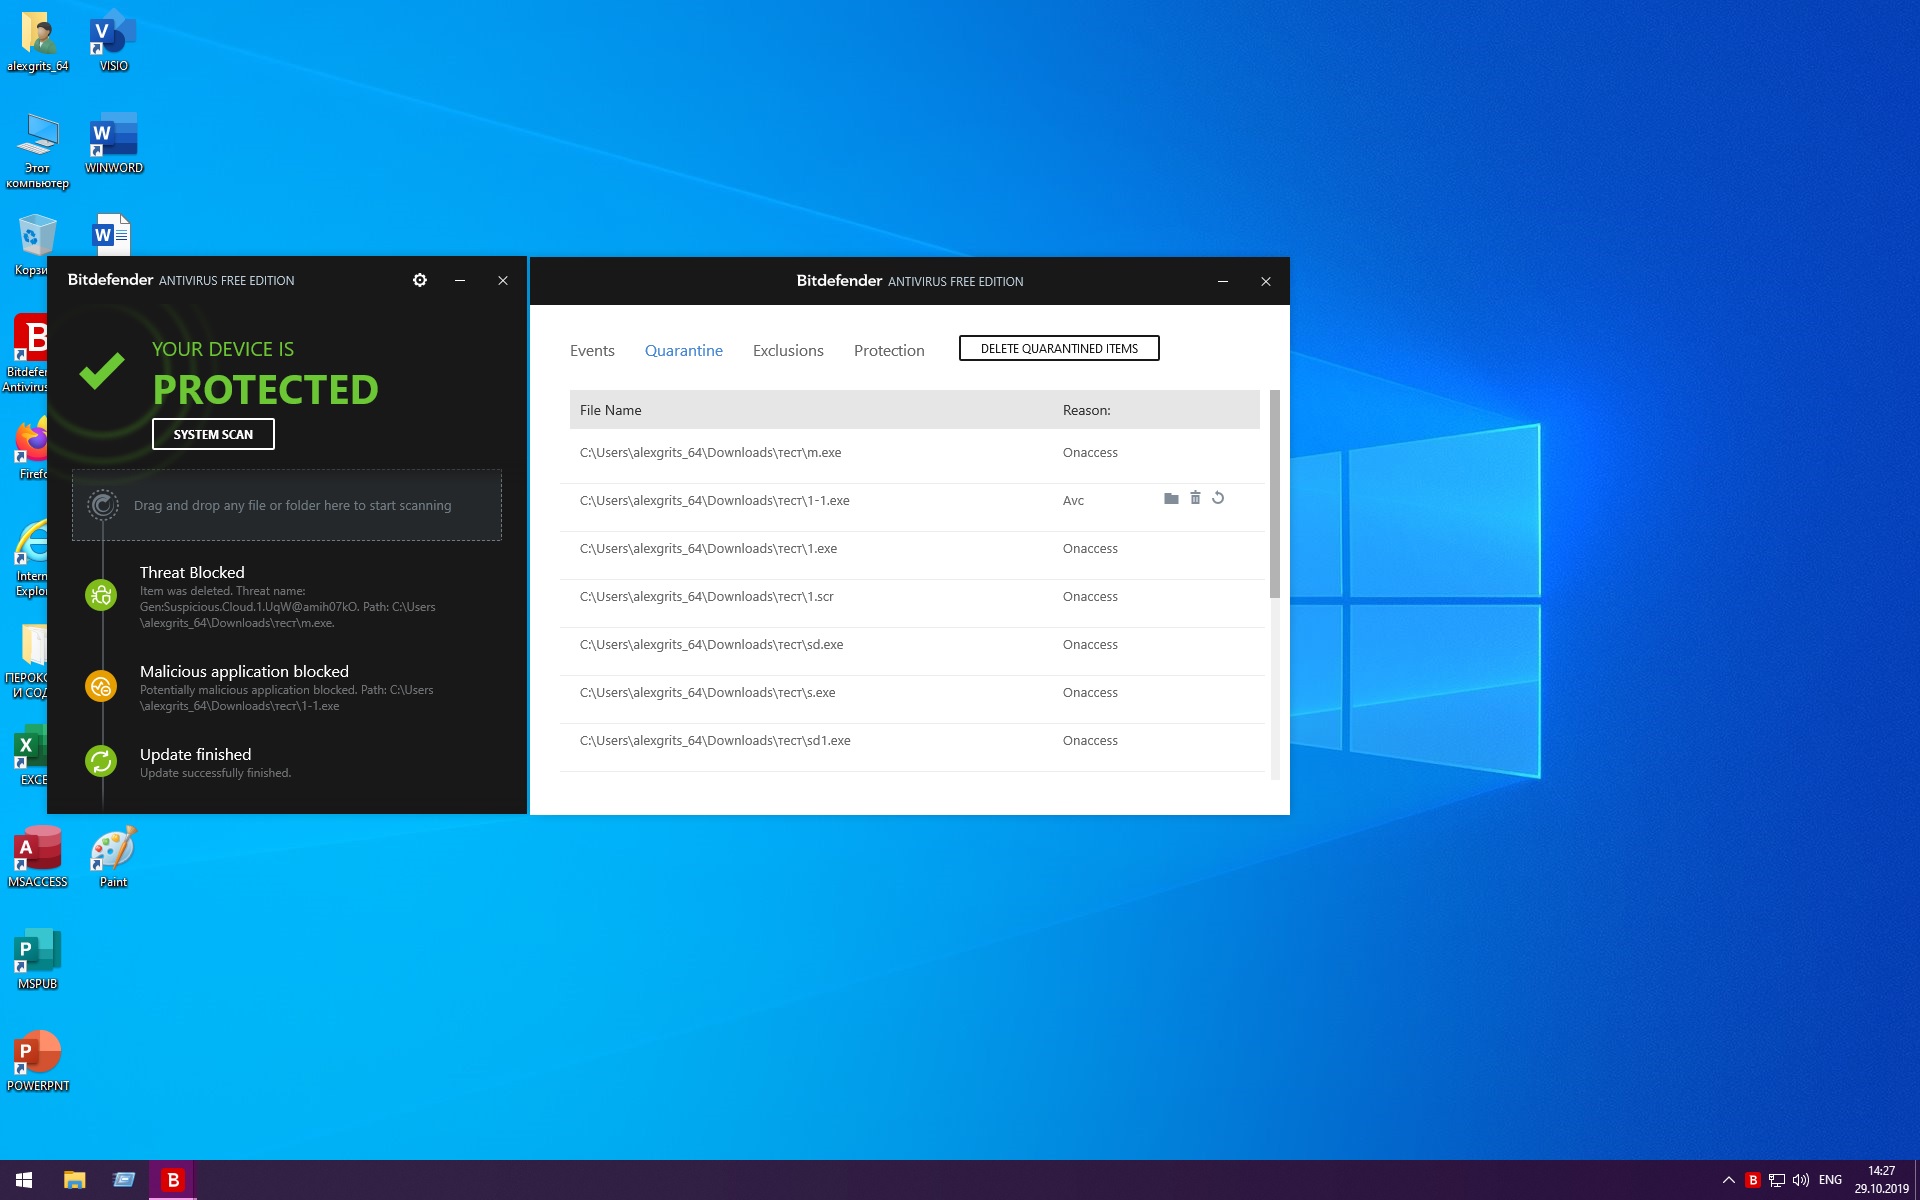Image resolution: width=1920 pixels, height=1200 pixels.
Task: Delete quarantined 1-1.exe with trash icon
Action: (x=1195, y=498)
